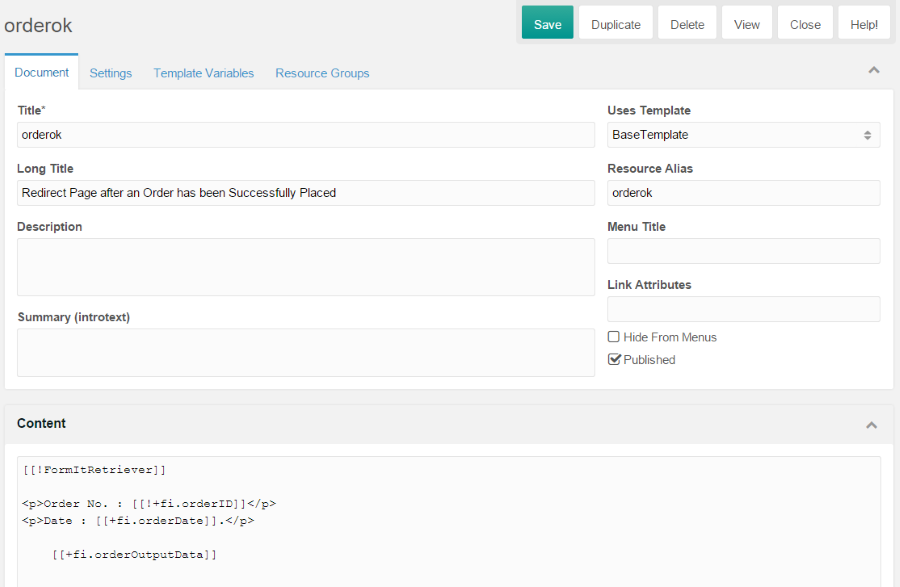Open the Template Variables tab
Image resolution: width=900 pixels, height=587 pixels.
(x=203, y=73)
